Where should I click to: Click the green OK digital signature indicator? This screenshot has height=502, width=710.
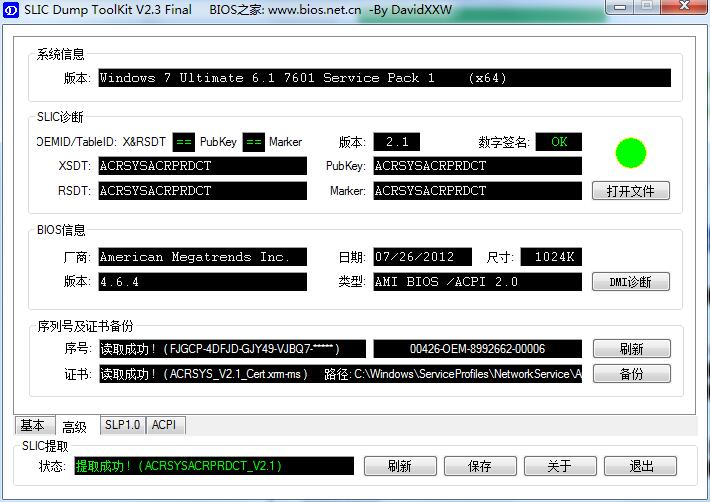[x=558, y=142]
